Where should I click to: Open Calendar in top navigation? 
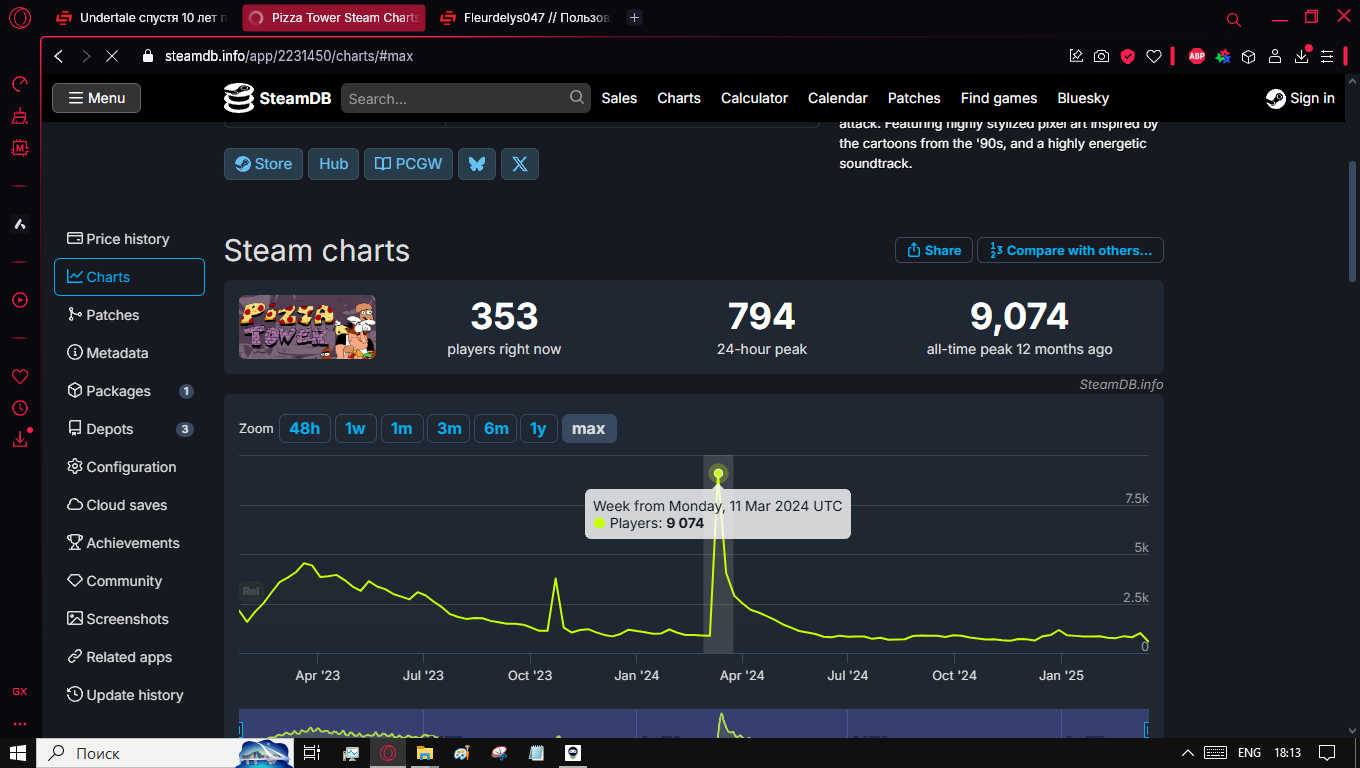click(x=838, y=98)
